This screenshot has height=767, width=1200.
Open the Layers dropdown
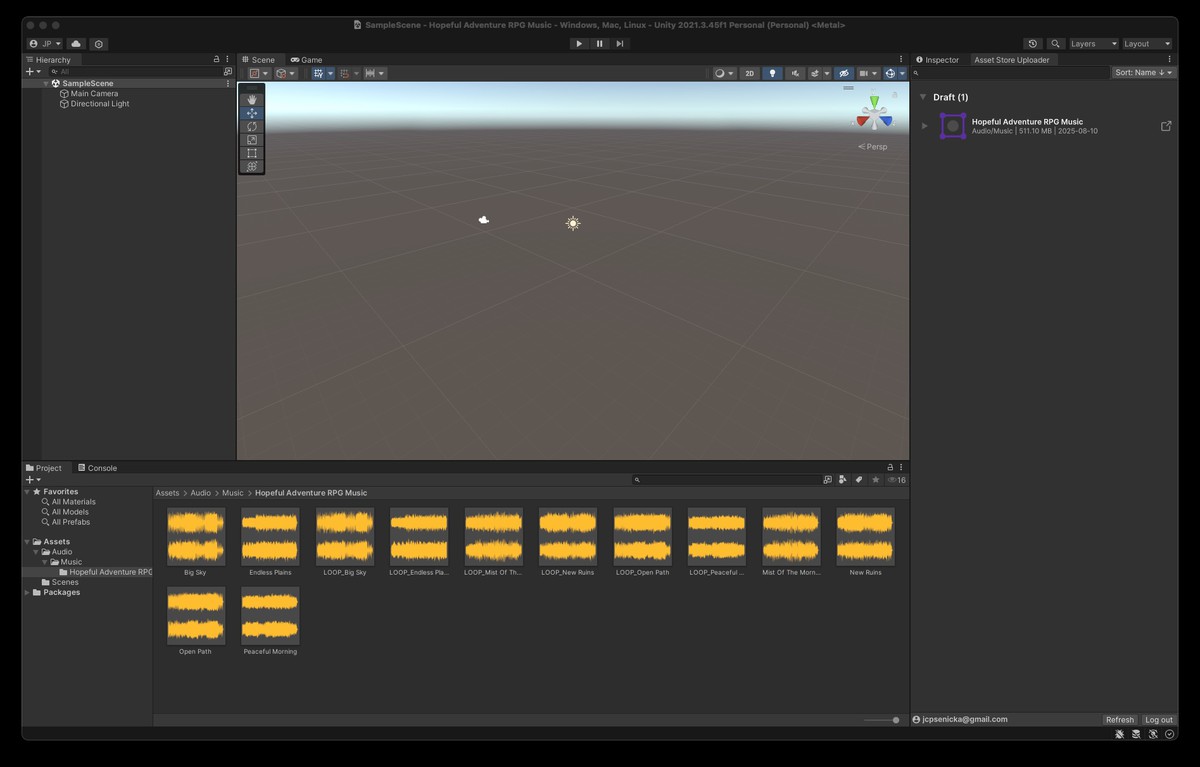(x=1093, y=44)
